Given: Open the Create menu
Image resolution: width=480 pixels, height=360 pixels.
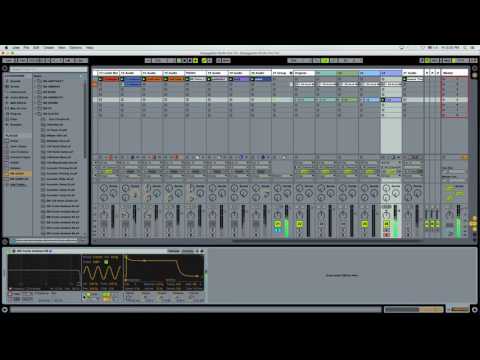Looking at the screenshot, I should 49,48.
